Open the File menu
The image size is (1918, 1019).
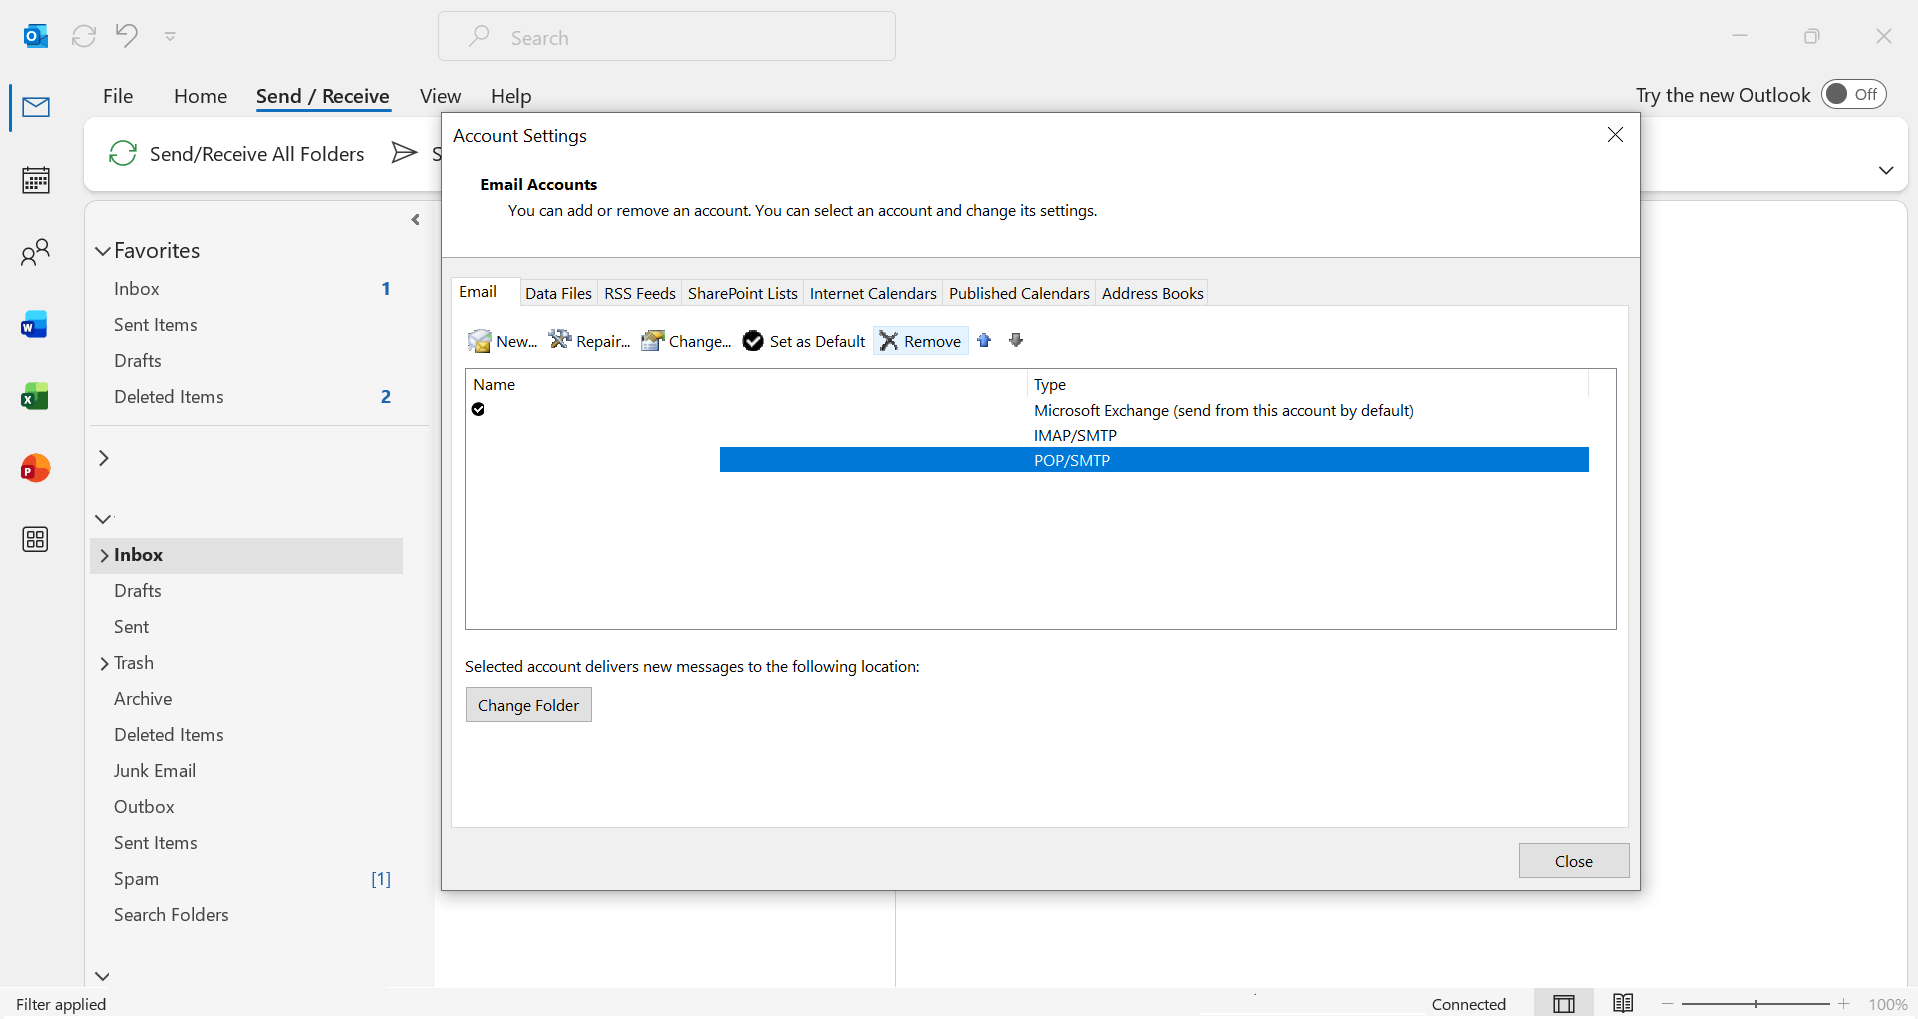click(x=118, y=96)
